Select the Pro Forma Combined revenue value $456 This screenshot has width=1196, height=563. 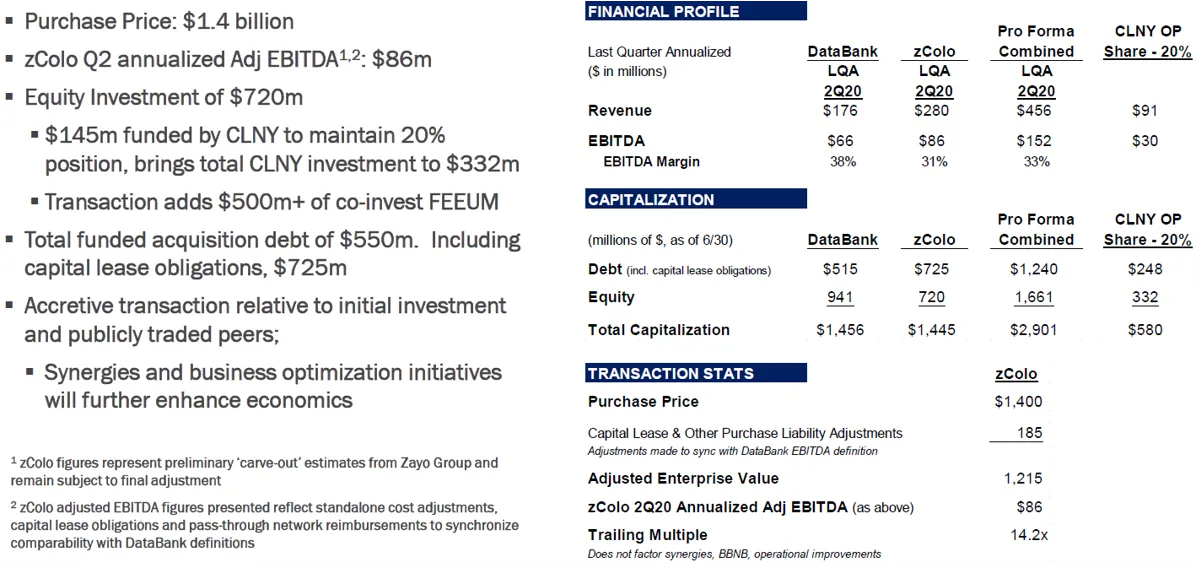[1035, 111]
